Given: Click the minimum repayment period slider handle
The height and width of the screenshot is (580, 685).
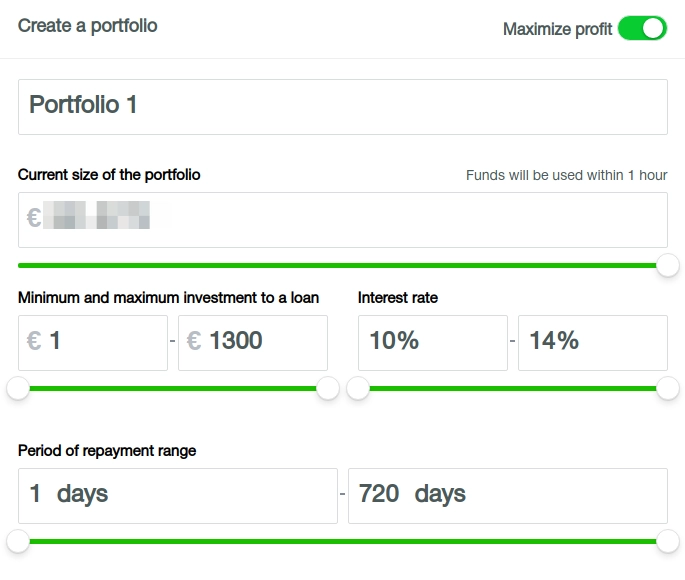Looking at the screenshot, I should 18,542.
